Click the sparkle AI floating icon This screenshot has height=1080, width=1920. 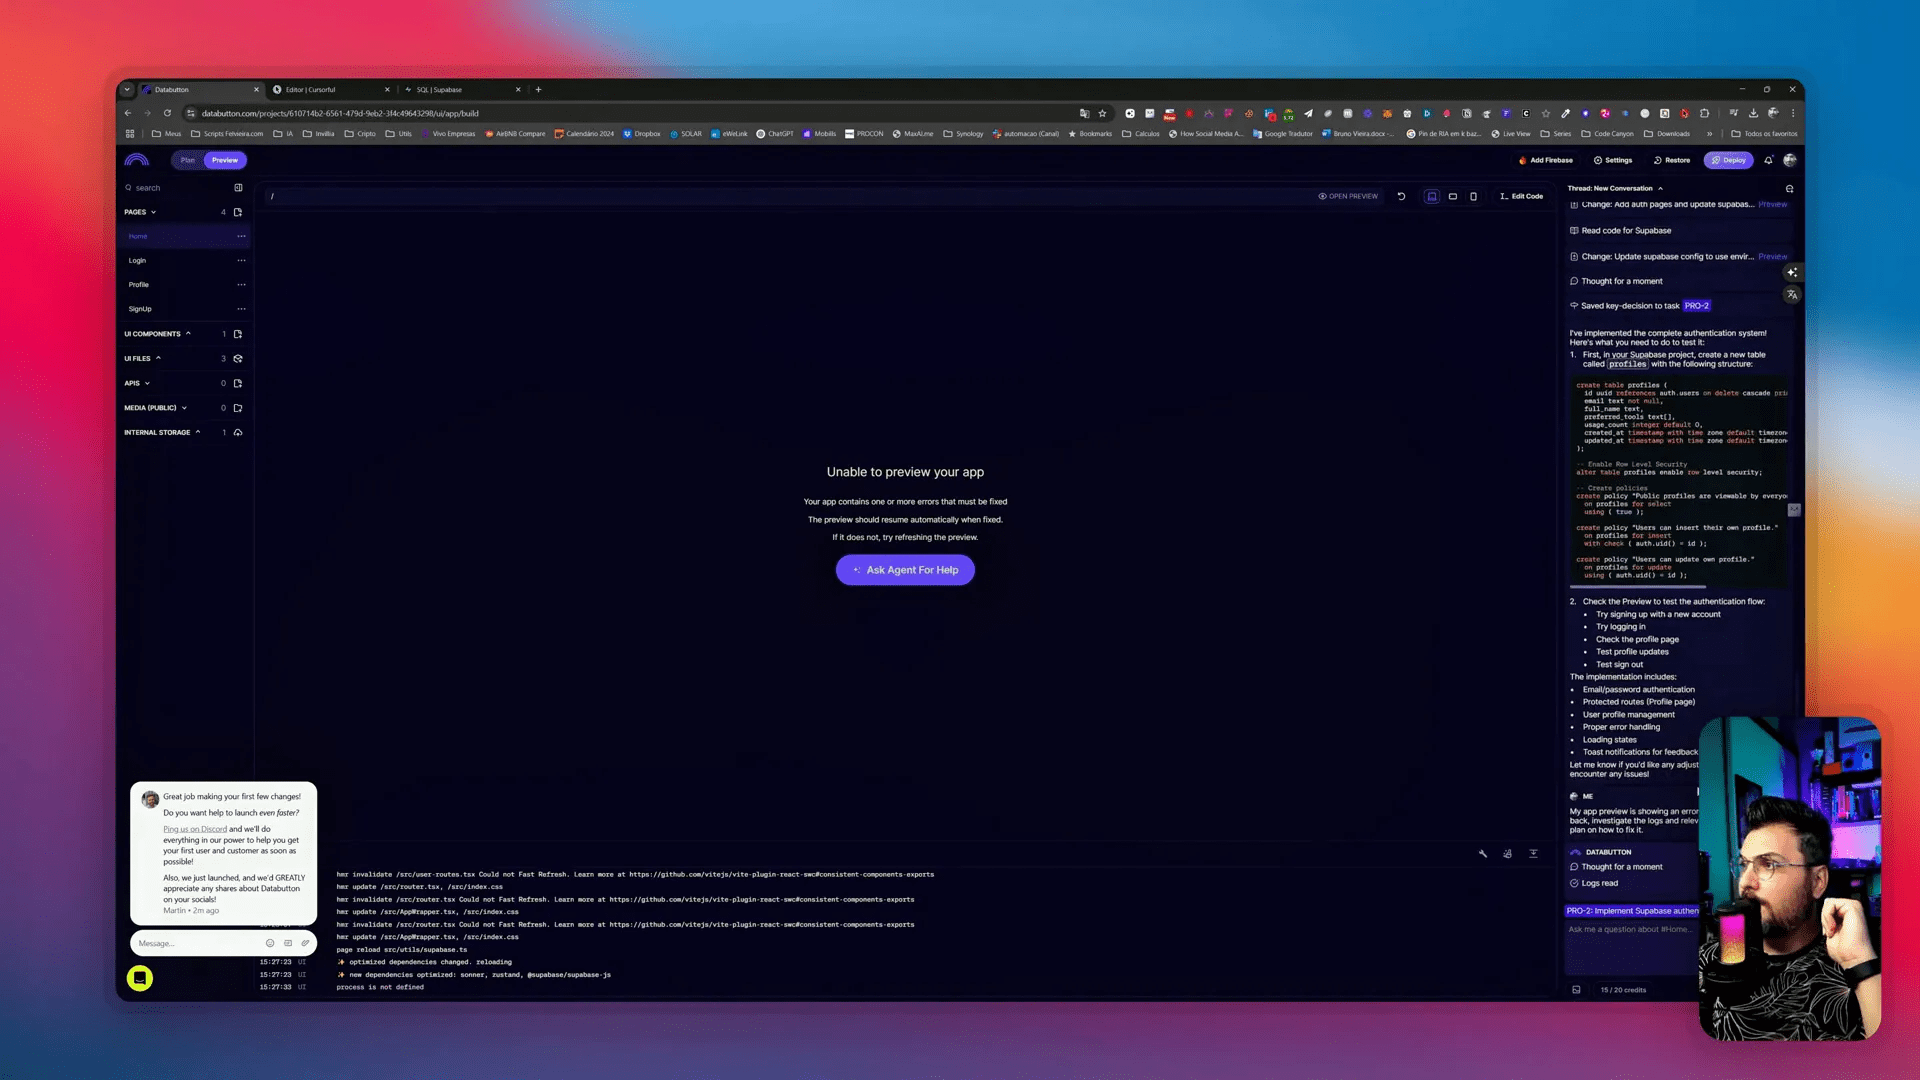1792,272
